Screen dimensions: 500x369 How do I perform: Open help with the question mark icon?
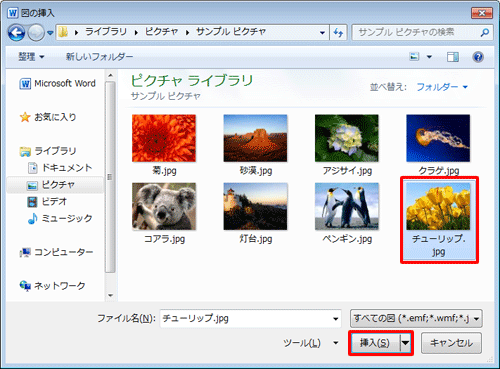[x=478, y=57]
